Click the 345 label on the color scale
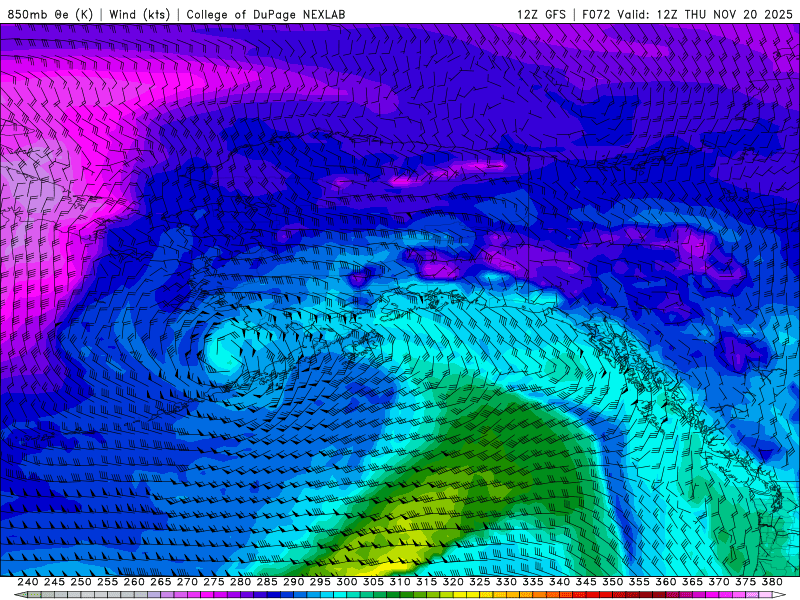The width and height of the screenshot is (800, 600). click(586, 582)
